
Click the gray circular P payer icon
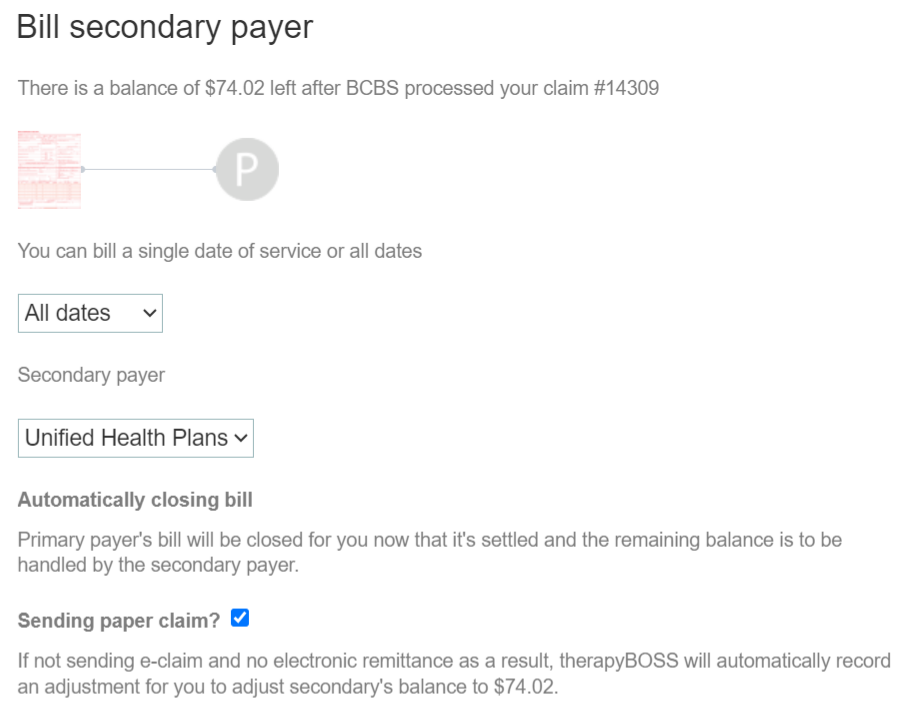pos(247,170)
